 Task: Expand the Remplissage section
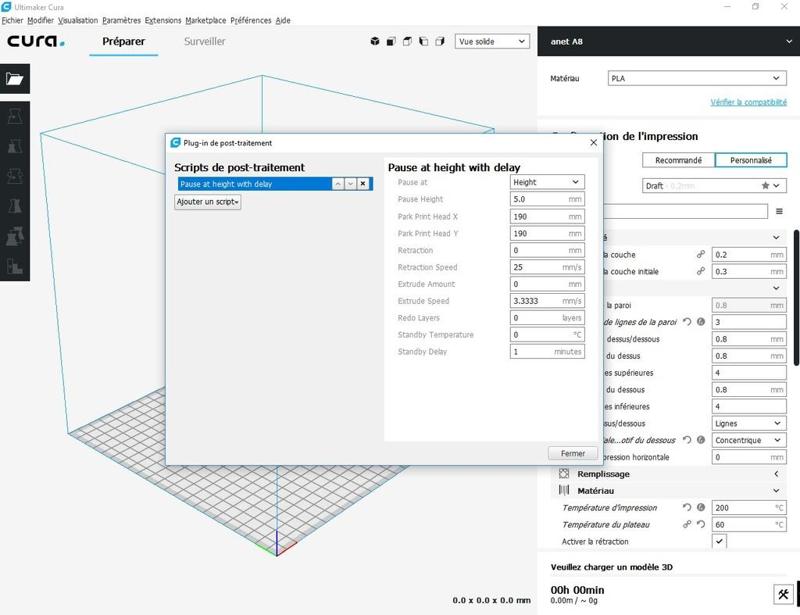click(x=670, y=474)
